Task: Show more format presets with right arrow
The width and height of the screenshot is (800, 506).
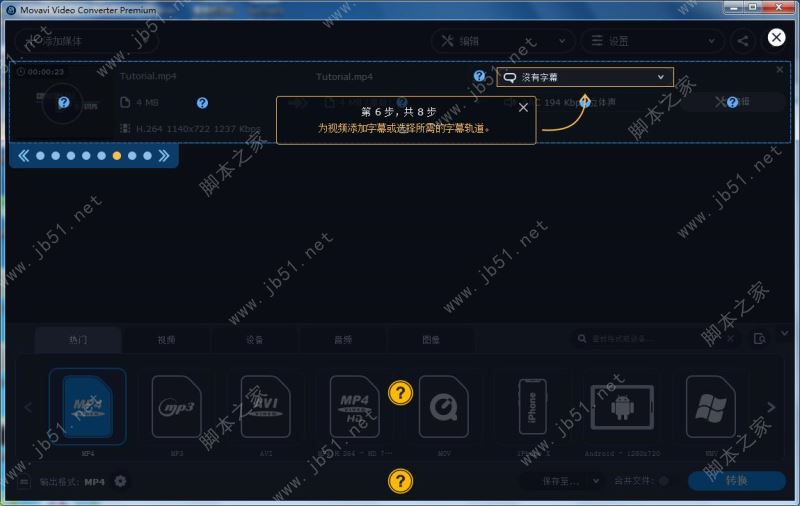Action: pos(771,407)
